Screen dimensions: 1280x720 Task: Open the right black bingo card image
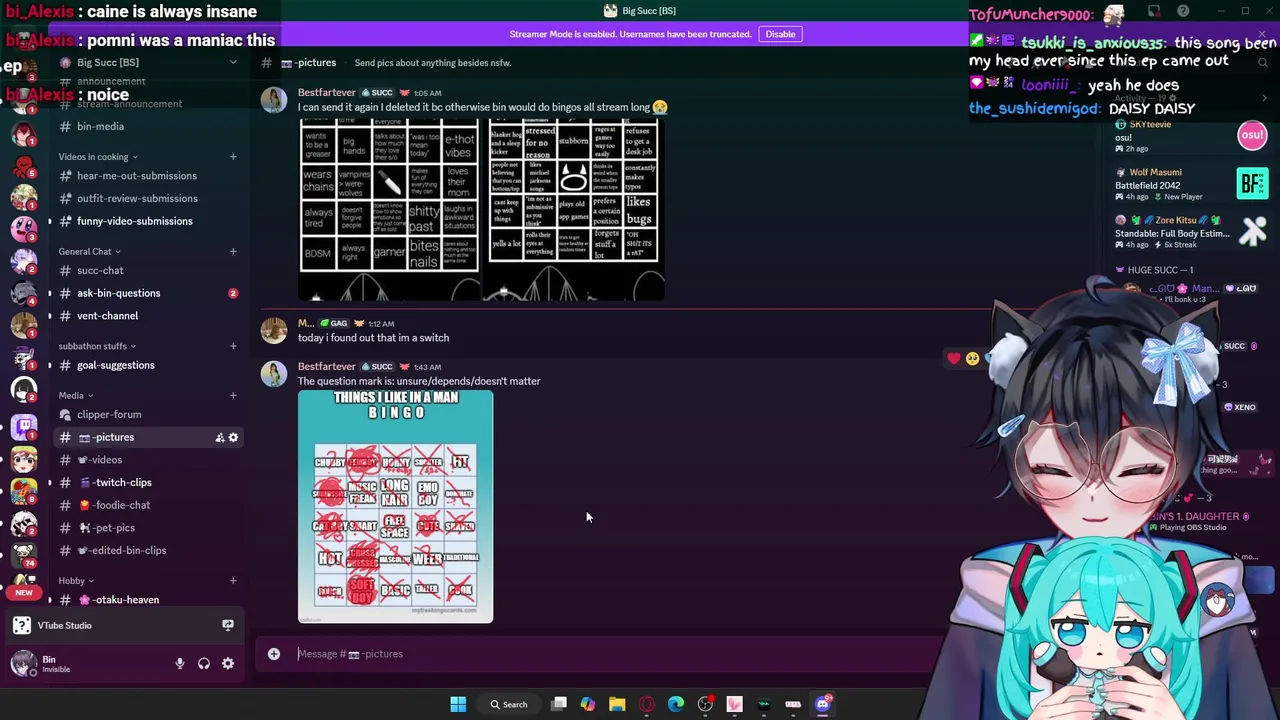pyautogui.click(x=575, y=209)
